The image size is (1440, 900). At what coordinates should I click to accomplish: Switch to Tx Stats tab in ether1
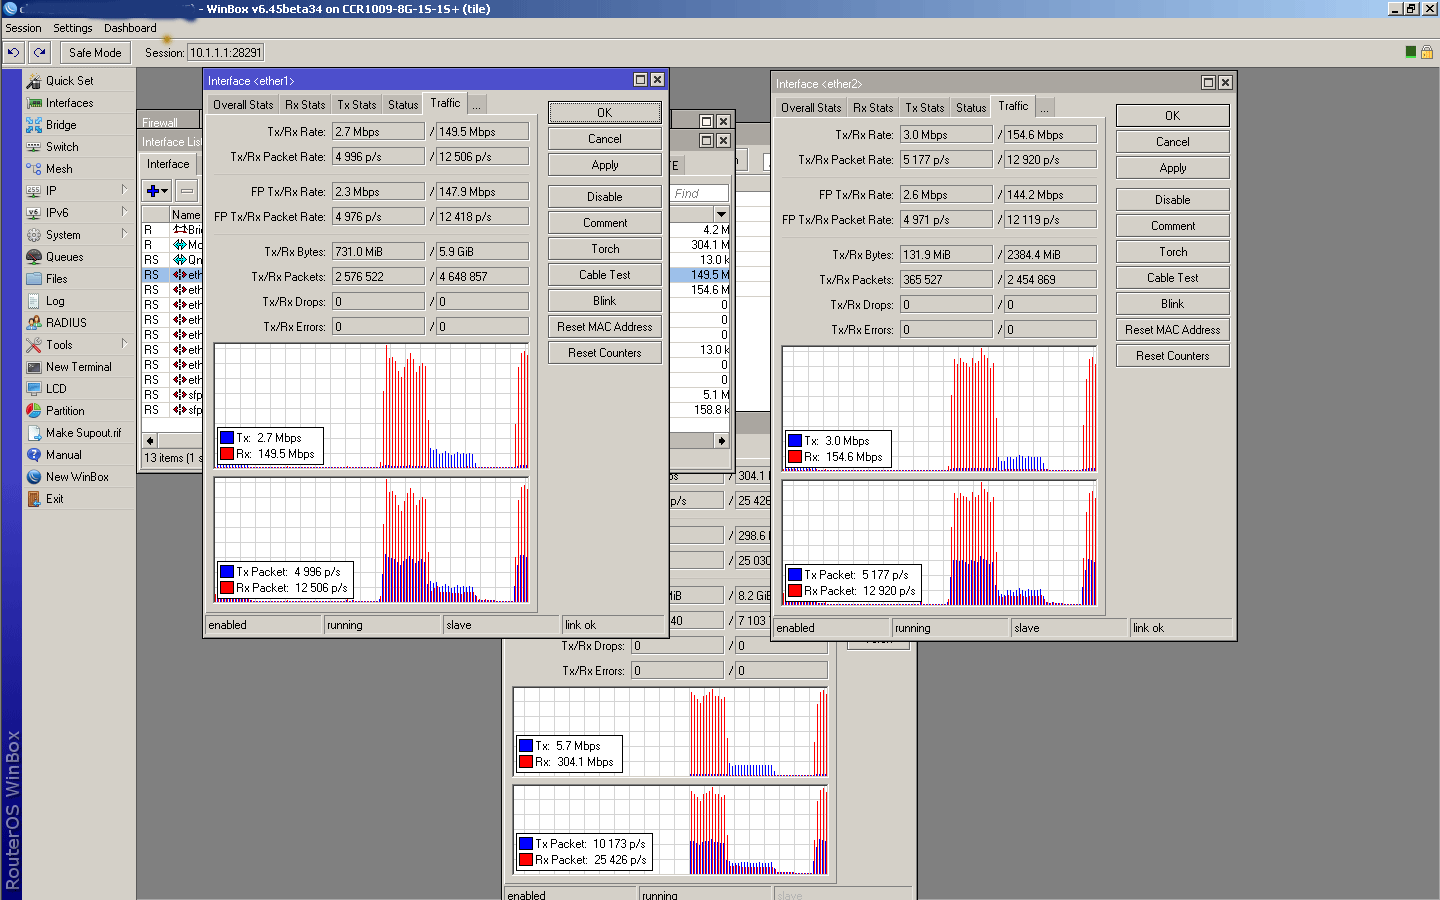357,105
